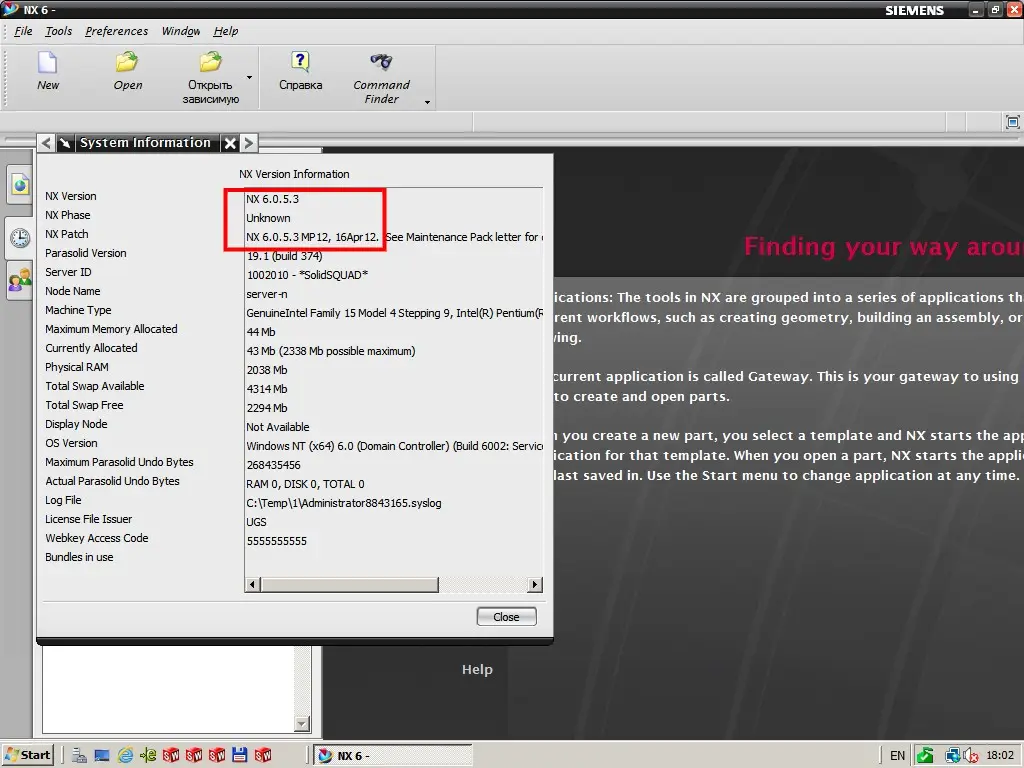Open the Window menu
This screenshot has width=1024, height=768.
[181, 31]
